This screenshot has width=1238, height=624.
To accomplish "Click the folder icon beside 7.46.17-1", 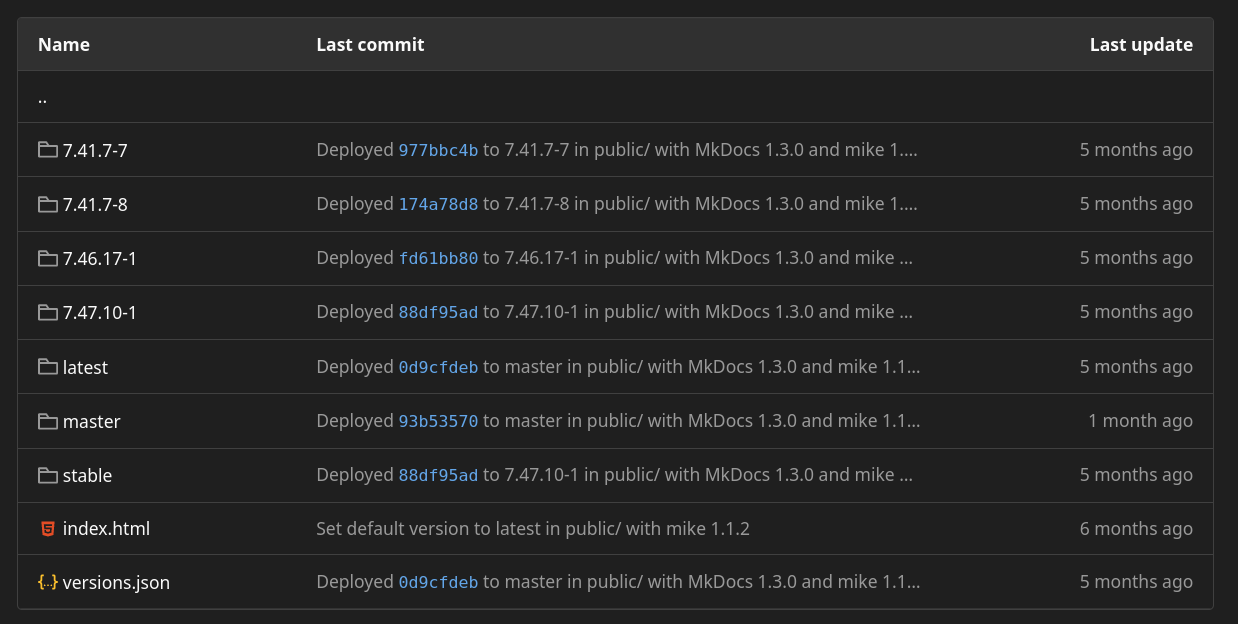I will coord(47,258).
